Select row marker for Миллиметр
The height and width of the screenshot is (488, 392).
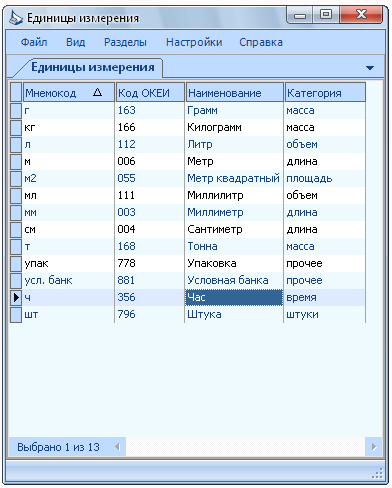16,212
